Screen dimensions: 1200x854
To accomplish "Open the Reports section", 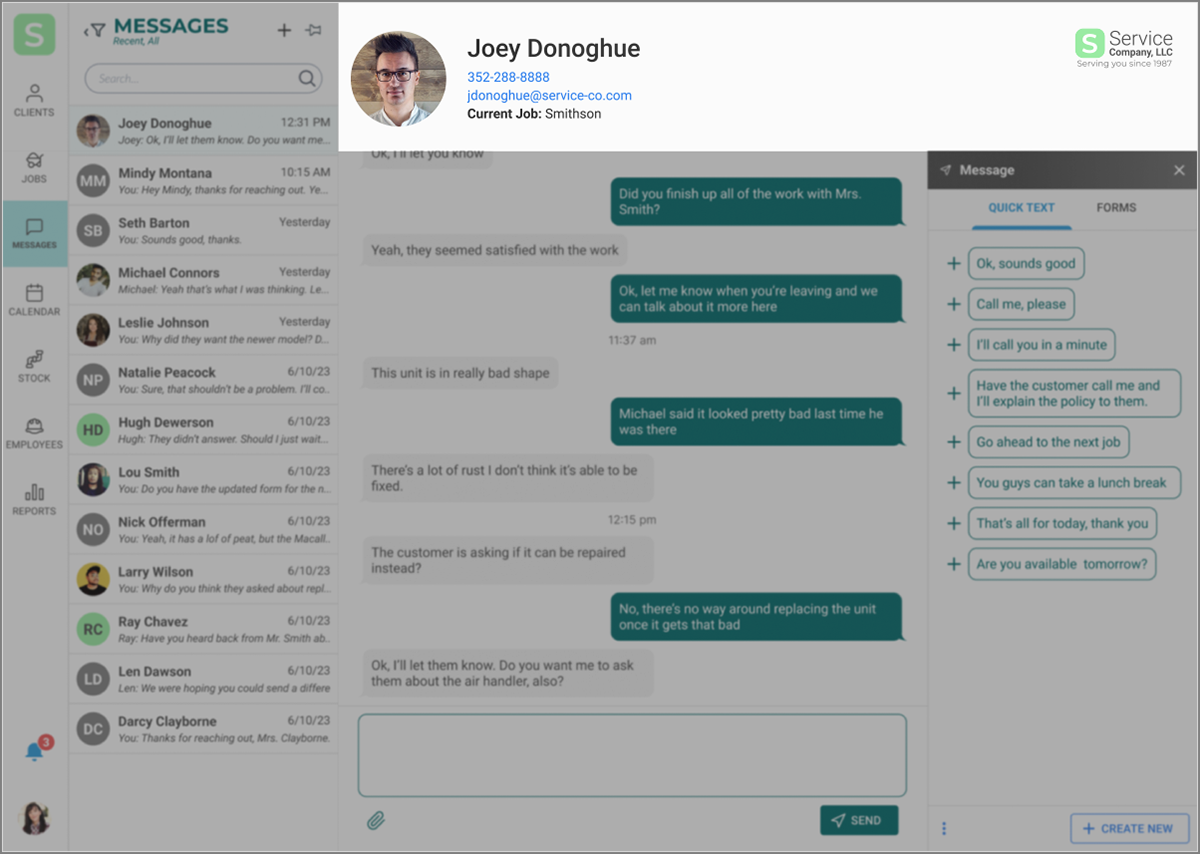I will pyautogui.click(x=34, y=499).
